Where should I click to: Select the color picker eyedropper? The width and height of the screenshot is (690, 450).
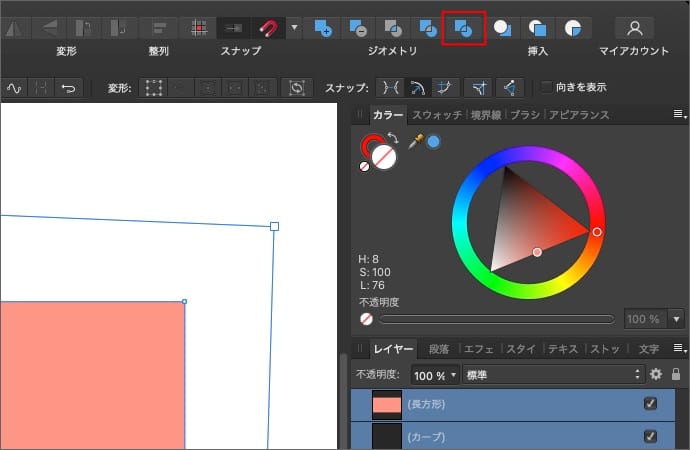click(416, 142)
